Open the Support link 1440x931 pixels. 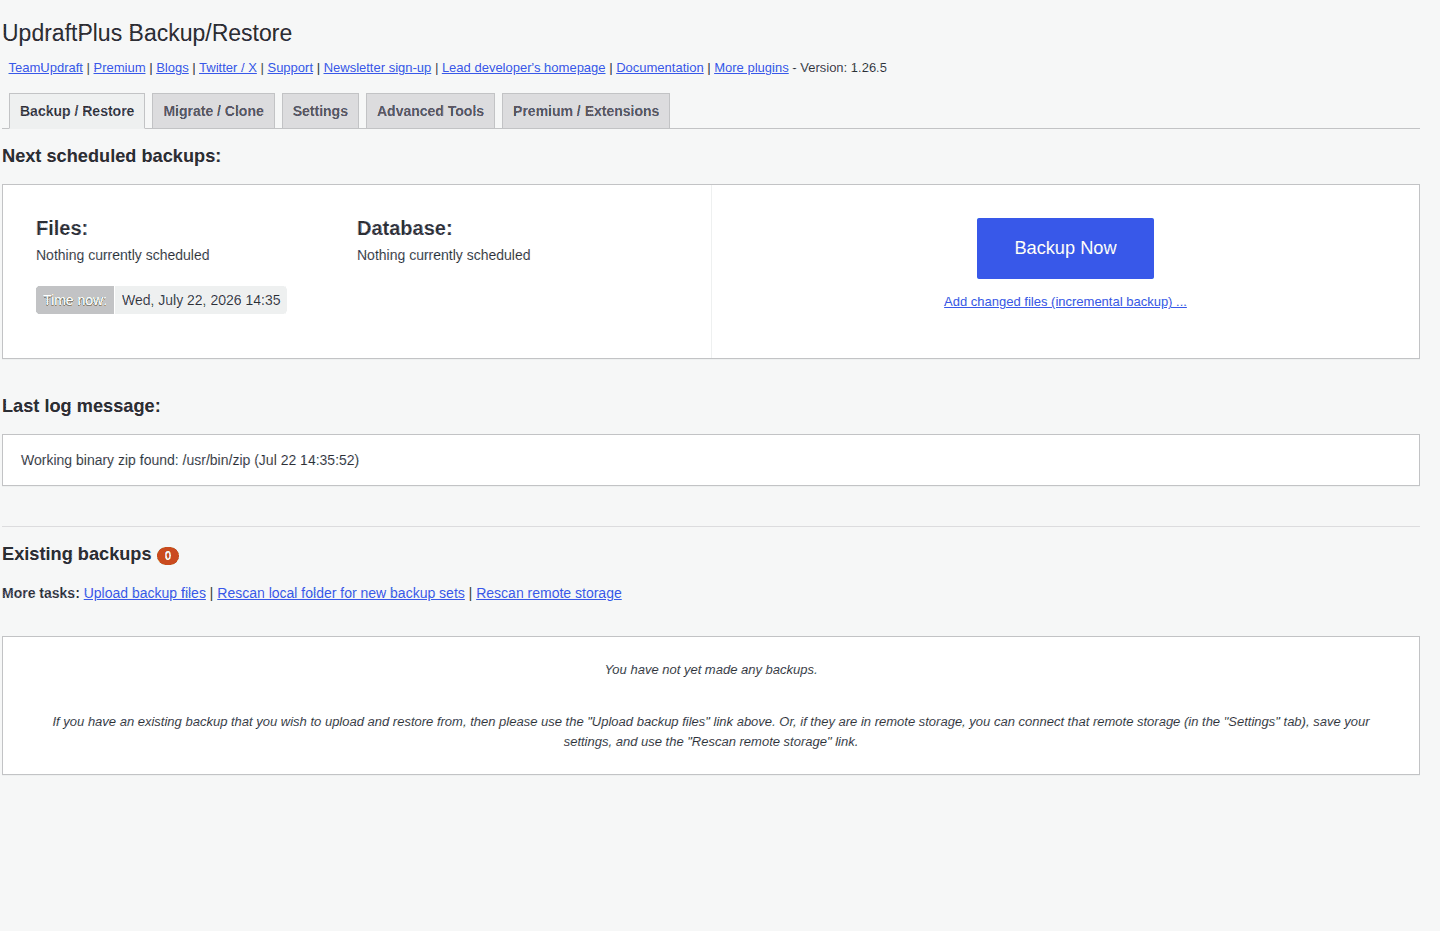(290, 68)
